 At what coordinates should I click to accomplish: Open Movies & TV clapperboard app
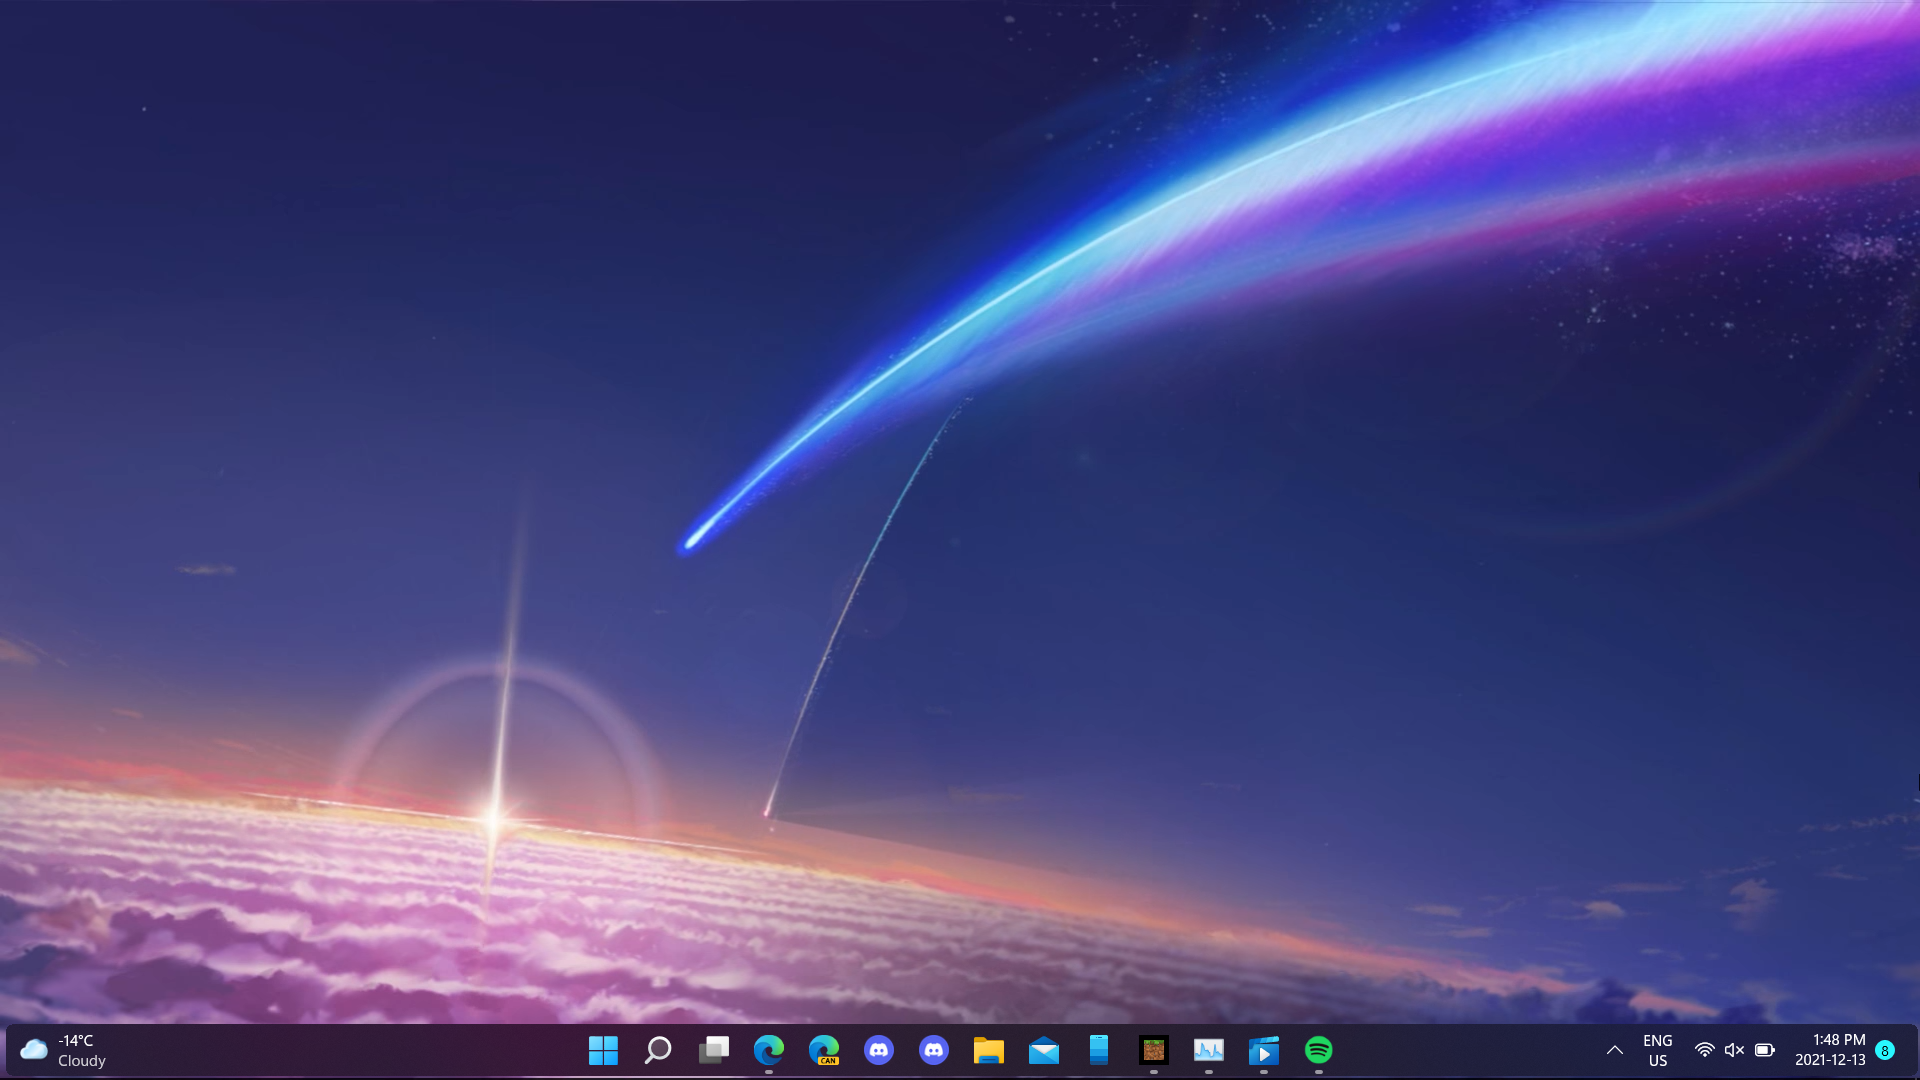[1263, 1050]
